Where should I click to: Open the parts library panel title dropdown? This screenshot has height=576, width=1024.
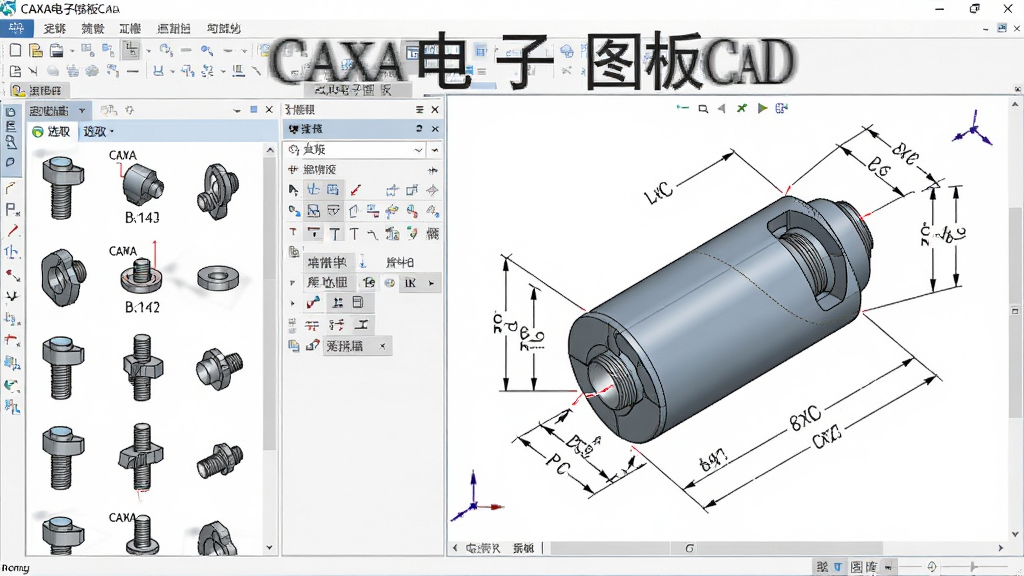pyautogui.click(x=82, y=110)
